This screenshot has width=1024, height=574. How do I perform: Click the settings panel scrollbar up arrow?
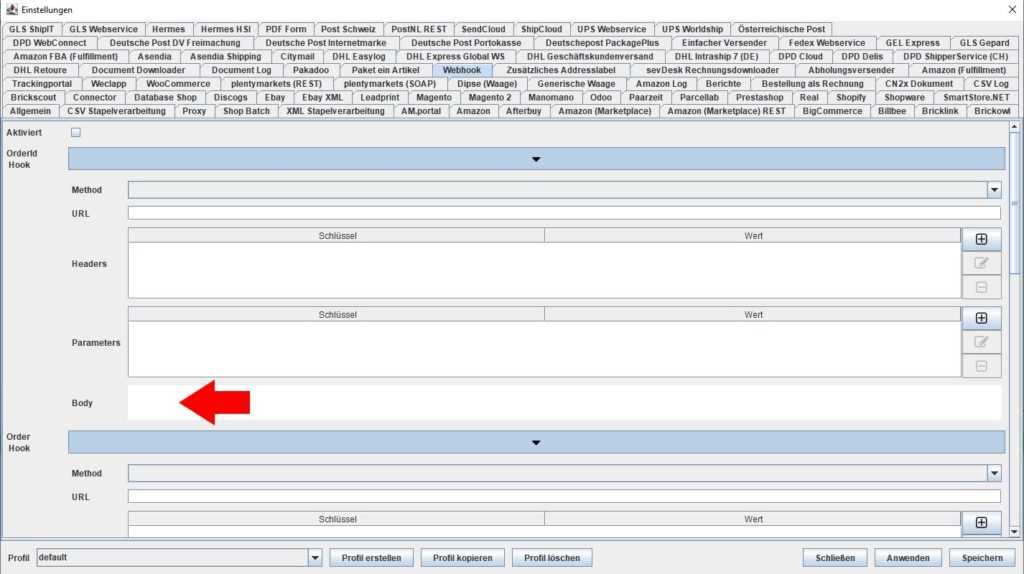click(1014, 126)
